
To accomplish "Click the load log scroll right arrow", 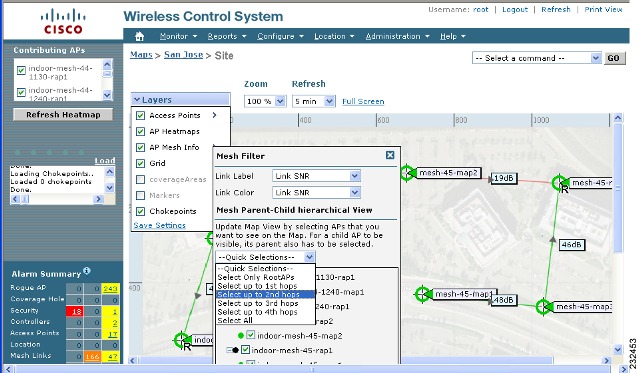I will tap(98, 199).
